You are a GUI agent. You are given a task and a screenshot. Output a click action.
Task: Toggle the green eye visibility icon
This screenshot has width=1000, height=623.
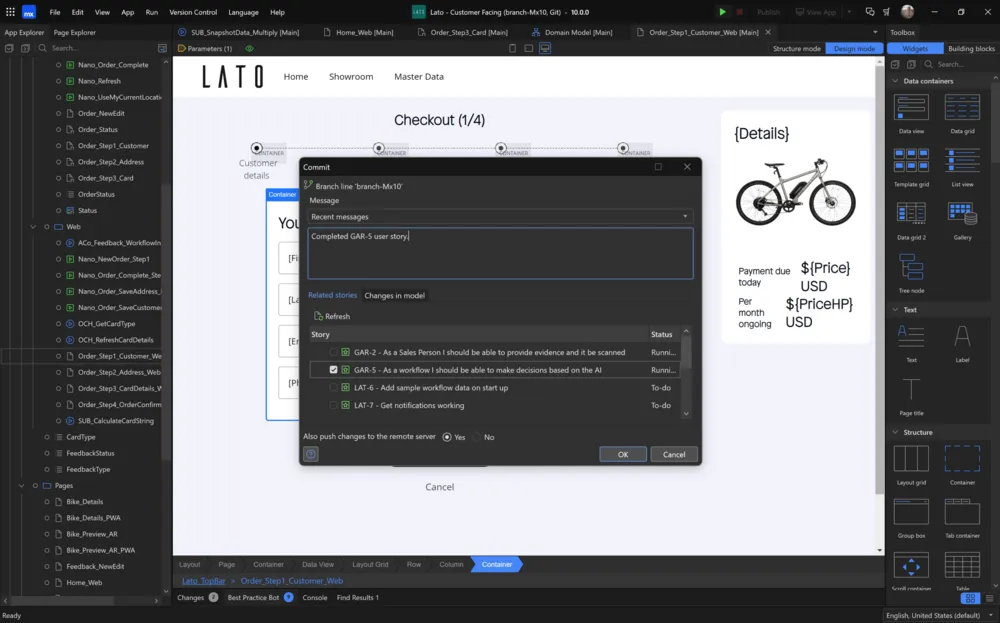click(x=249, y=48)
